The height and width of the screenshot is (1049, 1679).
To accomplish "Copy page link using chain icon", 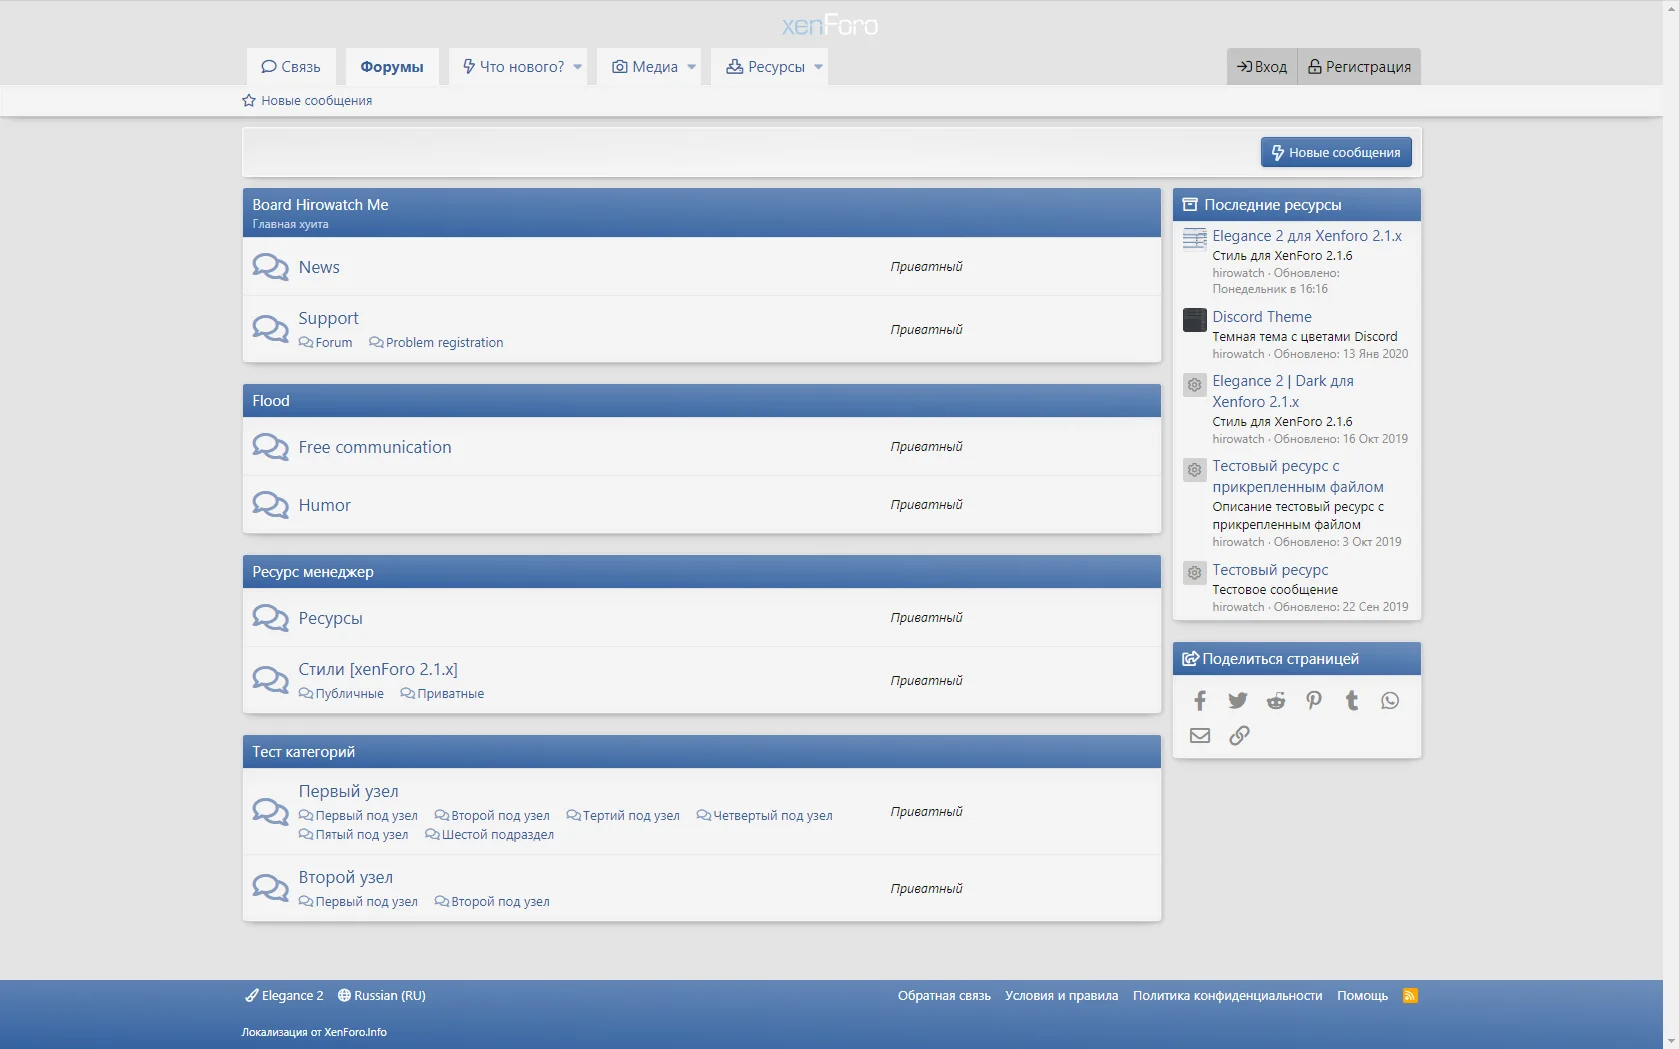I will (x=1239, y=736).
